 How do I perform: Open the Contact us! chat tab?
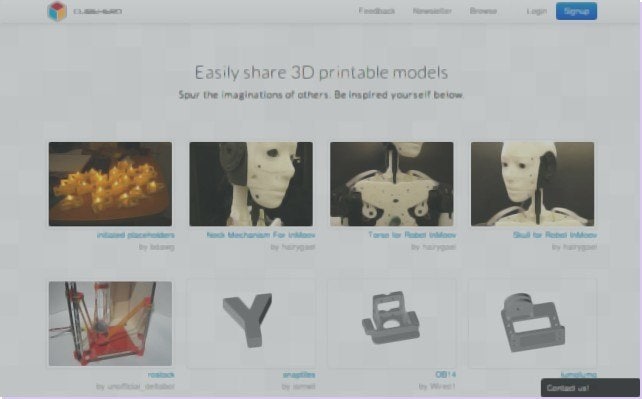(590, 388)
